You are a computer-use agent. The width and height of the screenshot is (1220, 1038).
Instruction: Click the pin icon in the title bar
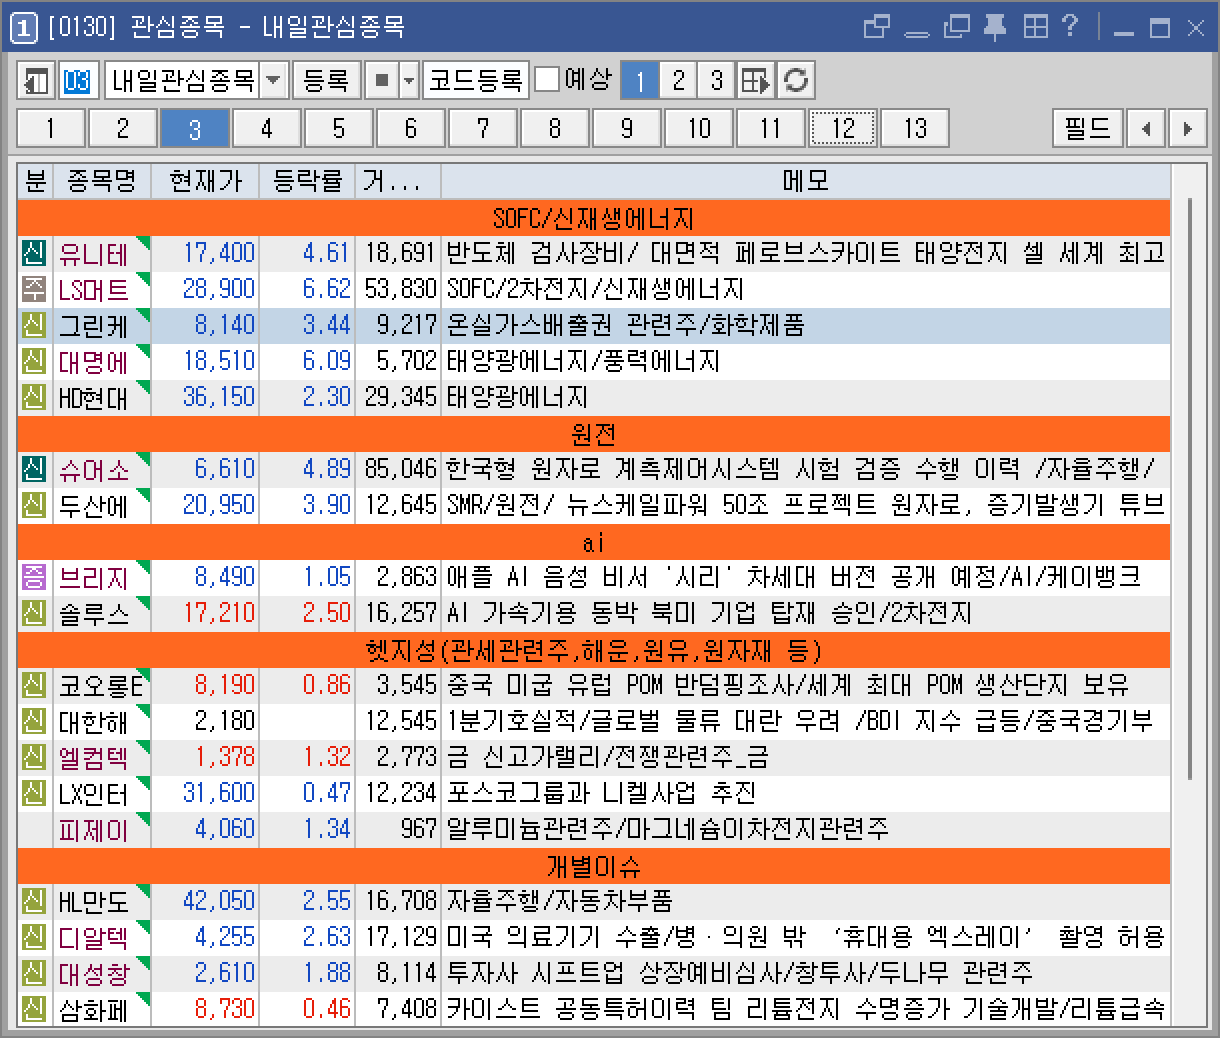(995, 27)
